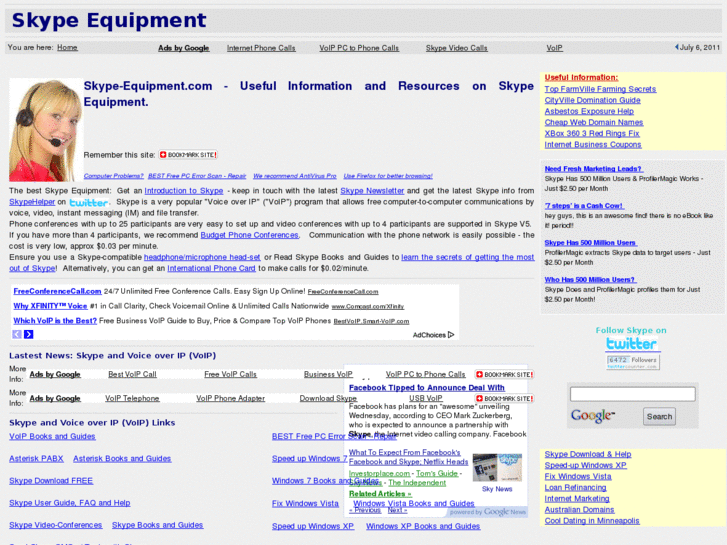The image size is (727, 545).
Task: Open the Asterisk PABX link
Action: point(36,459)
